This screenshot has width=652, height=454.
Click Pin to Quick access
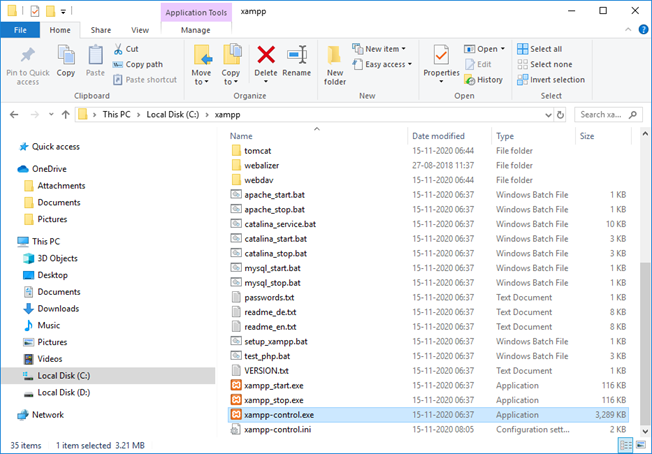tap(28, 65)
